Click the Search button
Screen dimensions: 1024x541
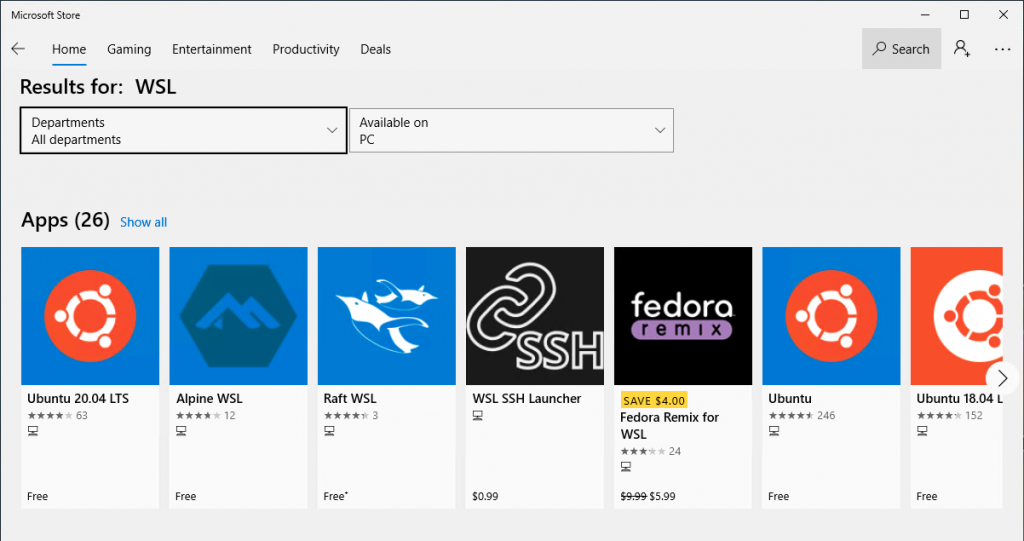coord(901,49)
